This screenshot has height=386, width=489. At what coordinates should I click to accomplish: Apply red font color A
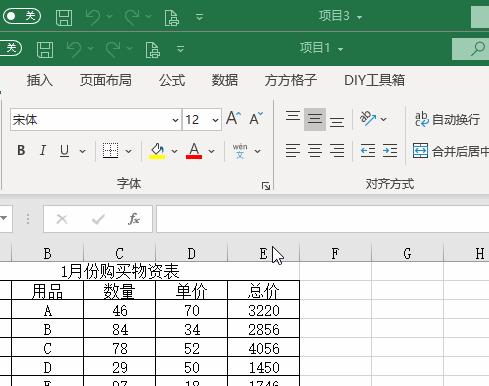194,151
